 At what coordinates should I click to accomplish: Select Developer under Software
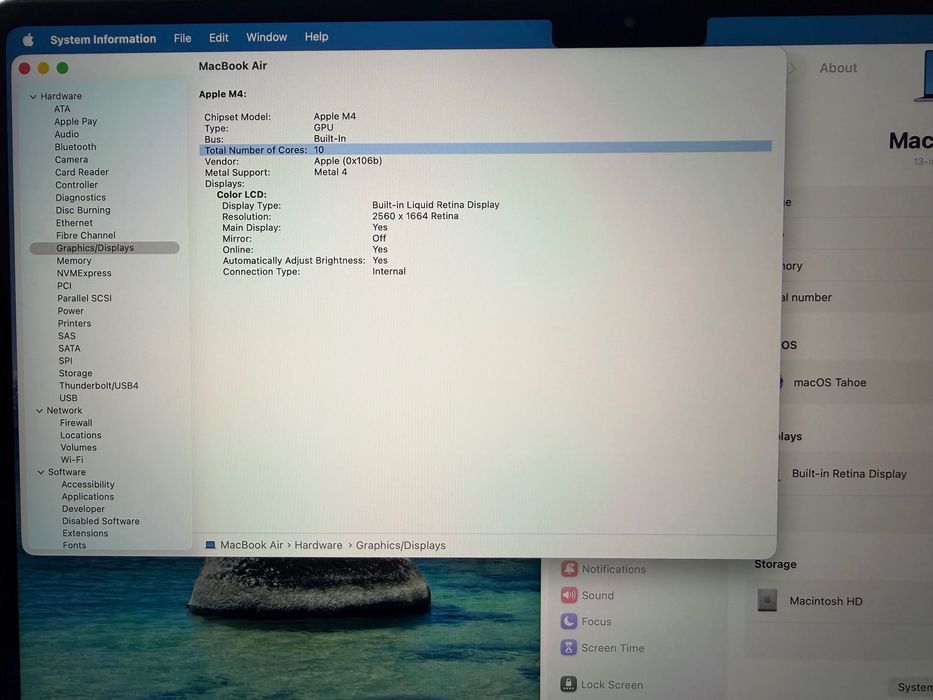(83, 509)
